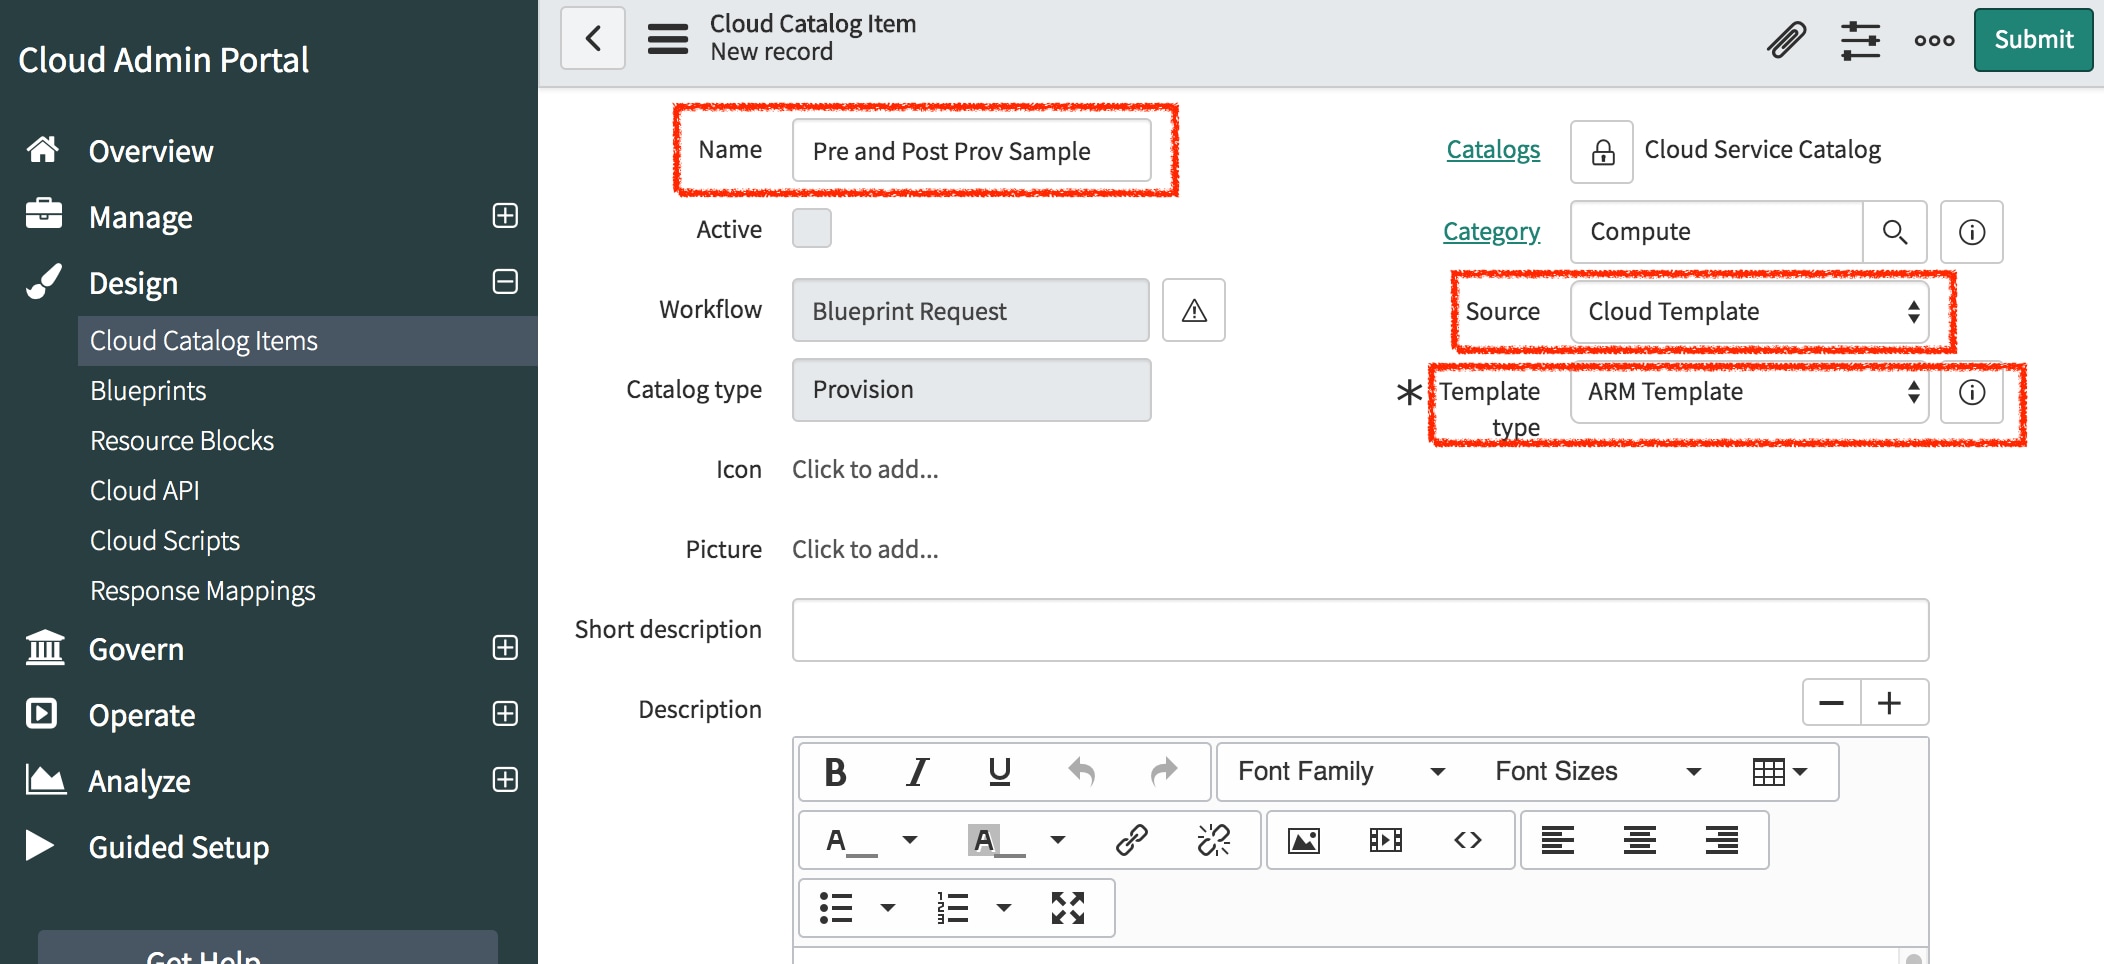
Task: Open the Category link label
Action: coord(1491,232)
